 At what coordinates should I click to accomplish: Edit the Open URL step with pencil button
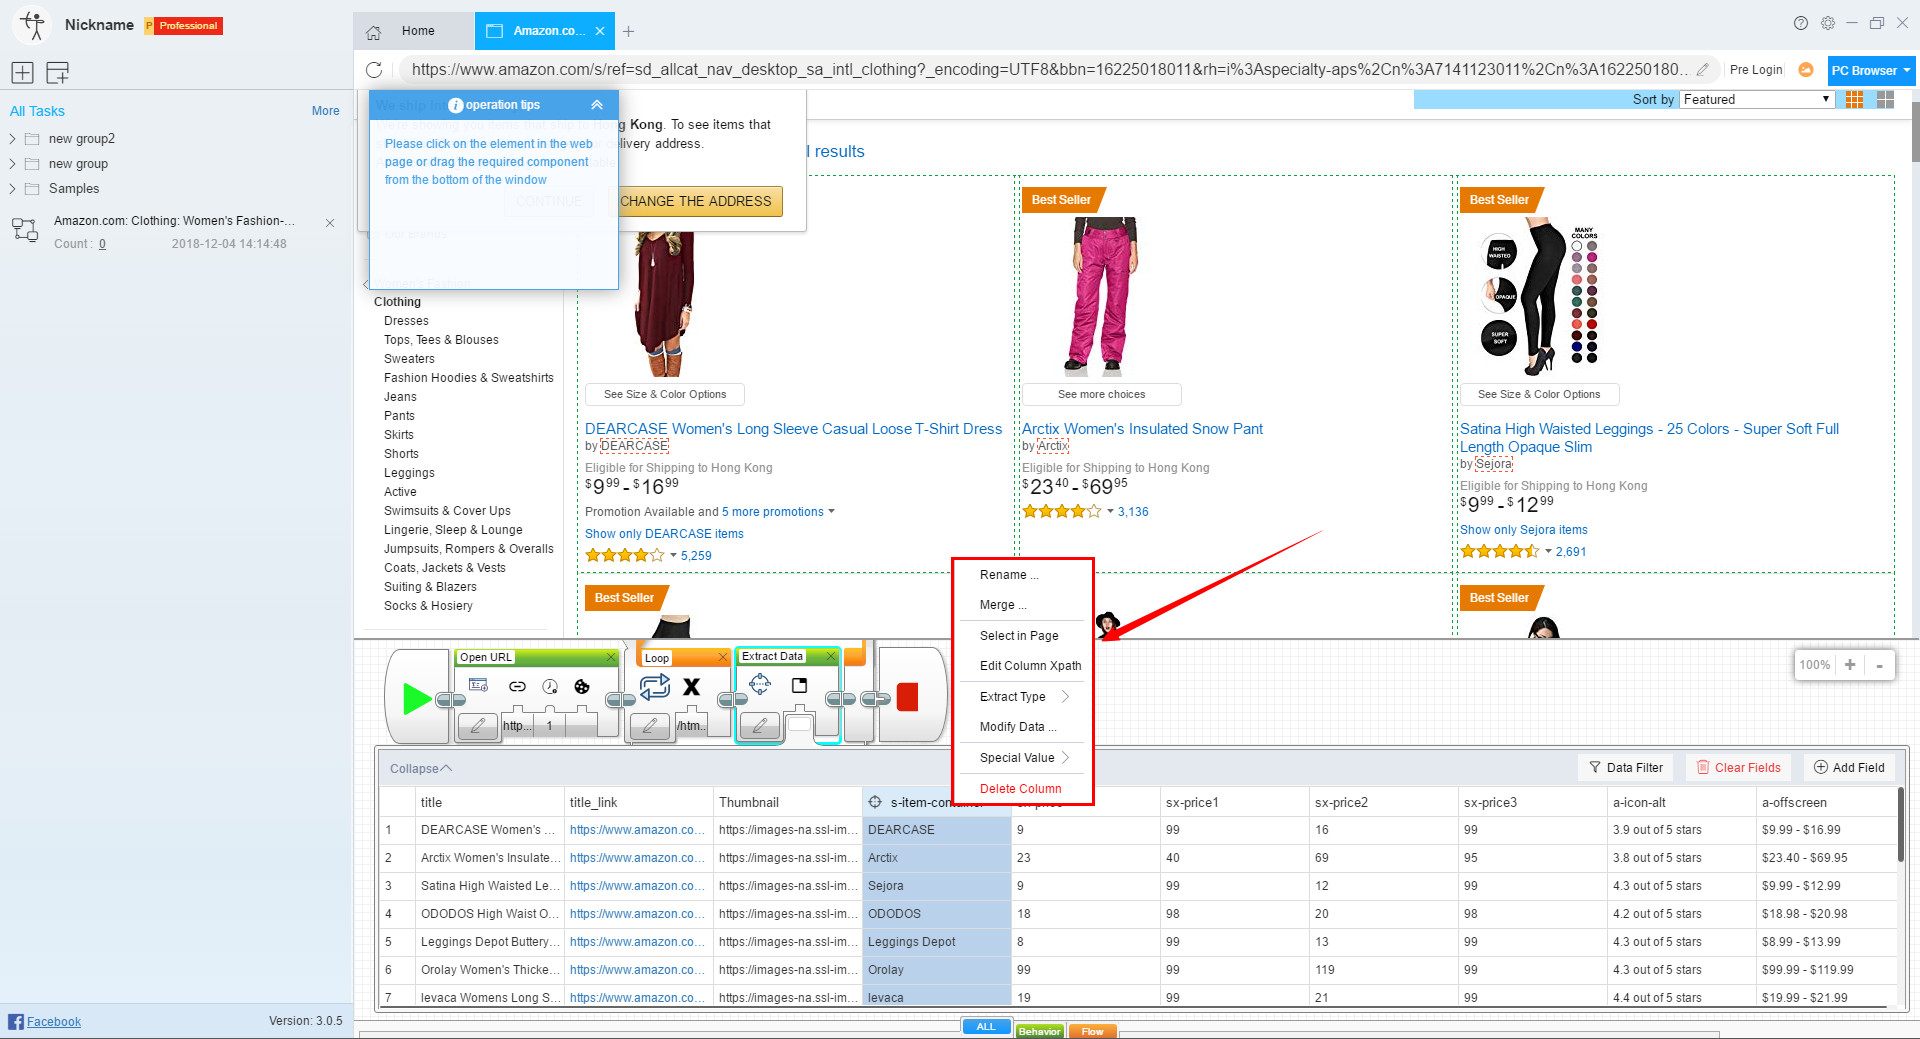point(477,726)
